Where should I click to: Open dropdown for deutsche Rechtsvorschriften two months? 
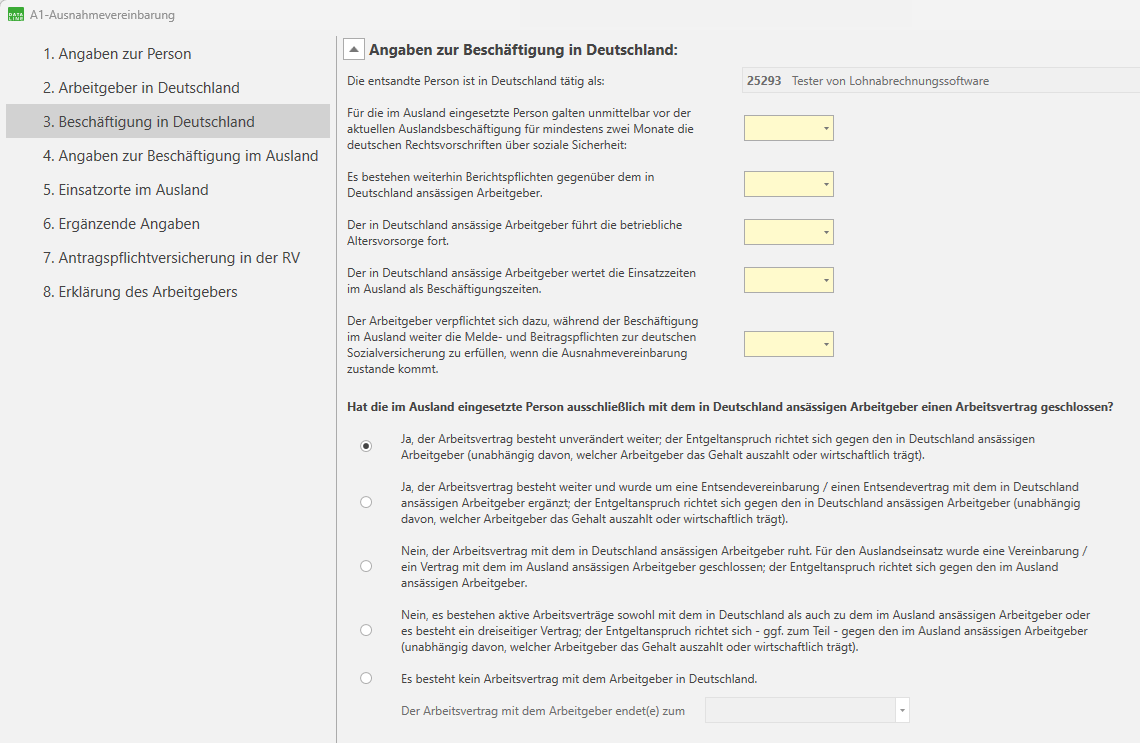(789, 129)
